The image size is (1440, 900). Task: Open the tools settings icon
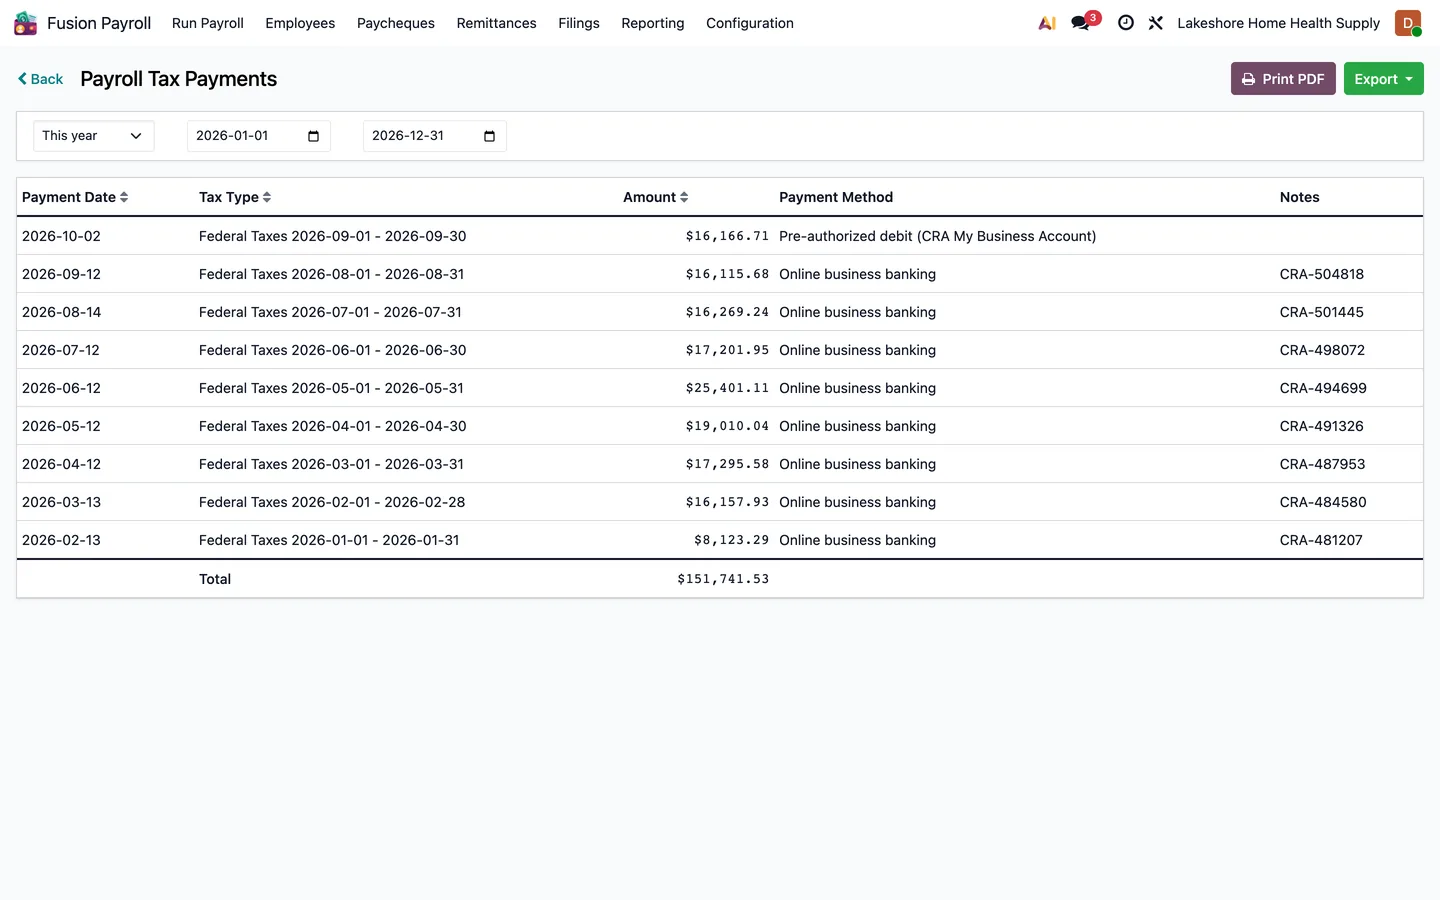point(1156,23)
